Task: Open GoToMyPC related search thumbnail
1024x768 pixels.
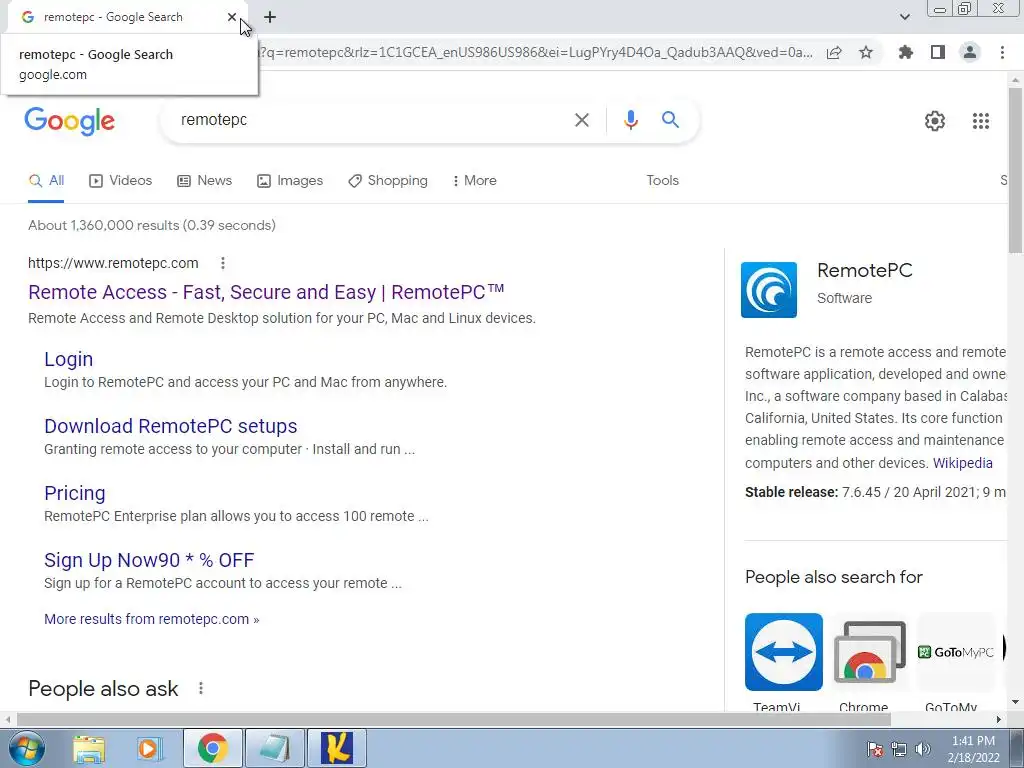Action: click(956, 652)
